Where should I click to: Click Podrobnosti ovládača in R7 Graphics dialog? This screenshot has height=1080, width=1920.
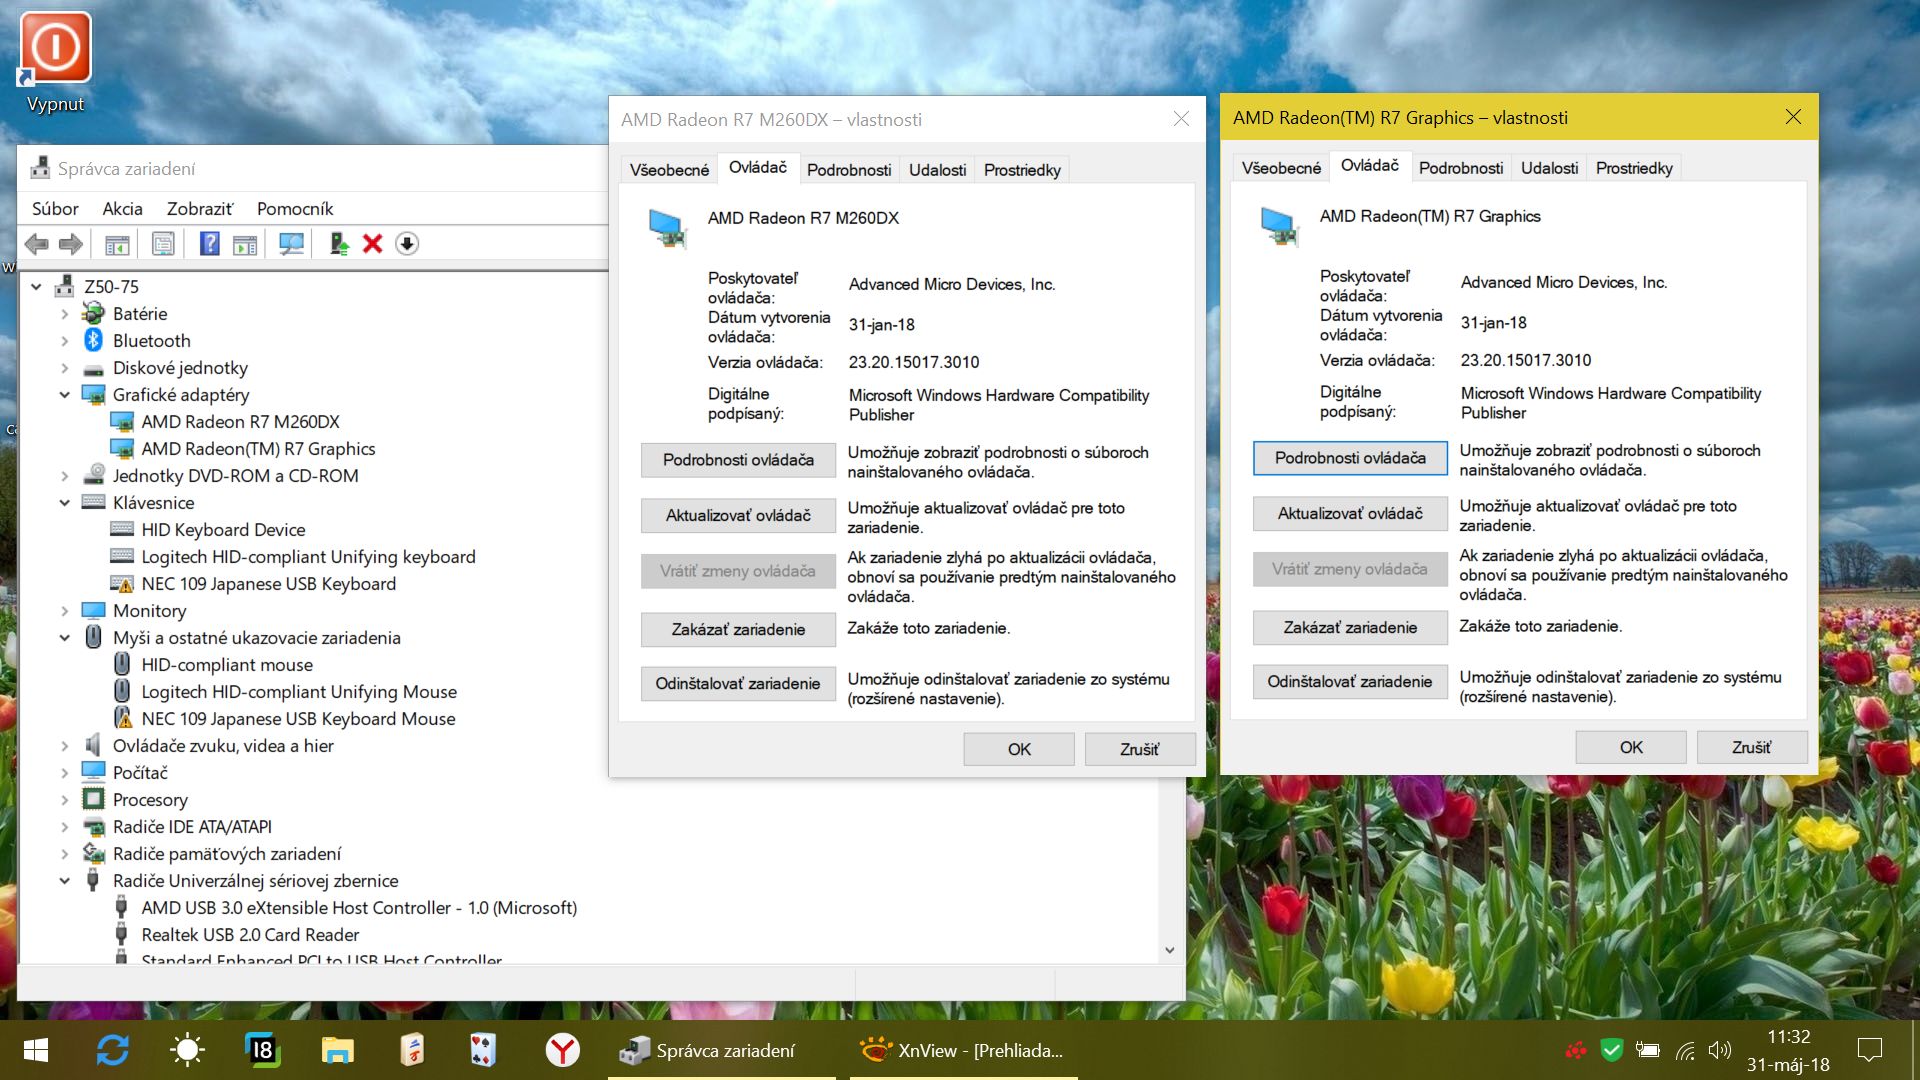click(1350, 458)
